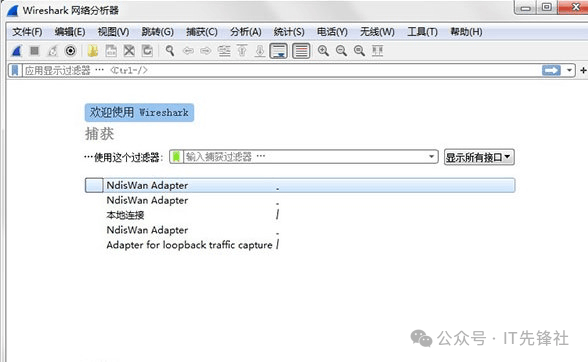The image size is (588, 362).
Task: Click the zoom in magnifier icon
Action: pos(323,51)
